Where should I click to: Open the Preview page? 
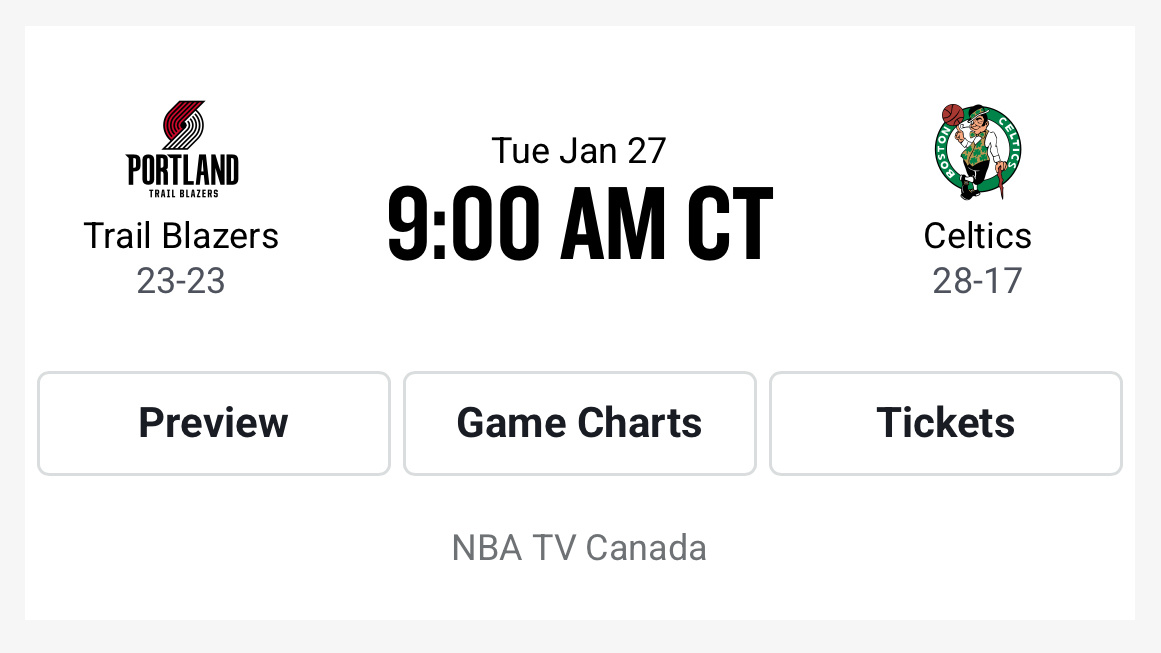tap(213, 423)
